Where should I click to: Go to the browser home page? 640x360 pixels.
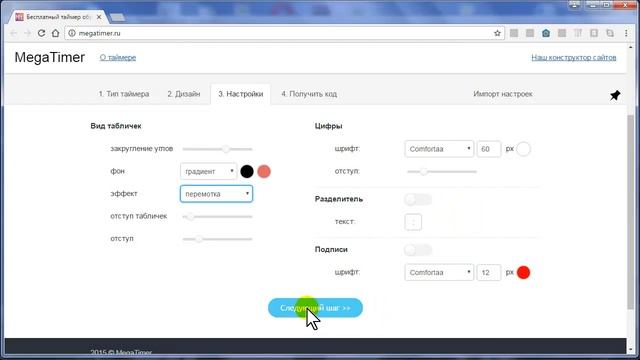pyautogui.click(x=56, y=33)
